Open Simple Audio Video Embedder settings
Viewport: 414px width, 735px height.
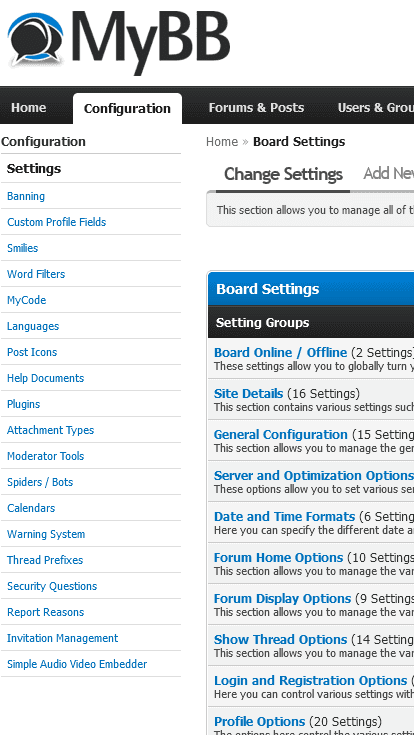click(x=77, y=664)
